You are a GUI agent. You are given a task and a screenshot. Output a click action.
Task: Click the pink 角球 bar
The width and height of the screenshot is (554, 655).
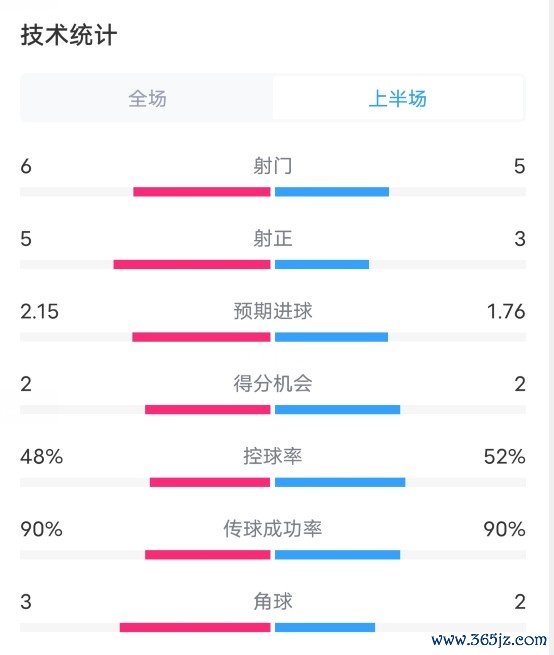point(195,627)
